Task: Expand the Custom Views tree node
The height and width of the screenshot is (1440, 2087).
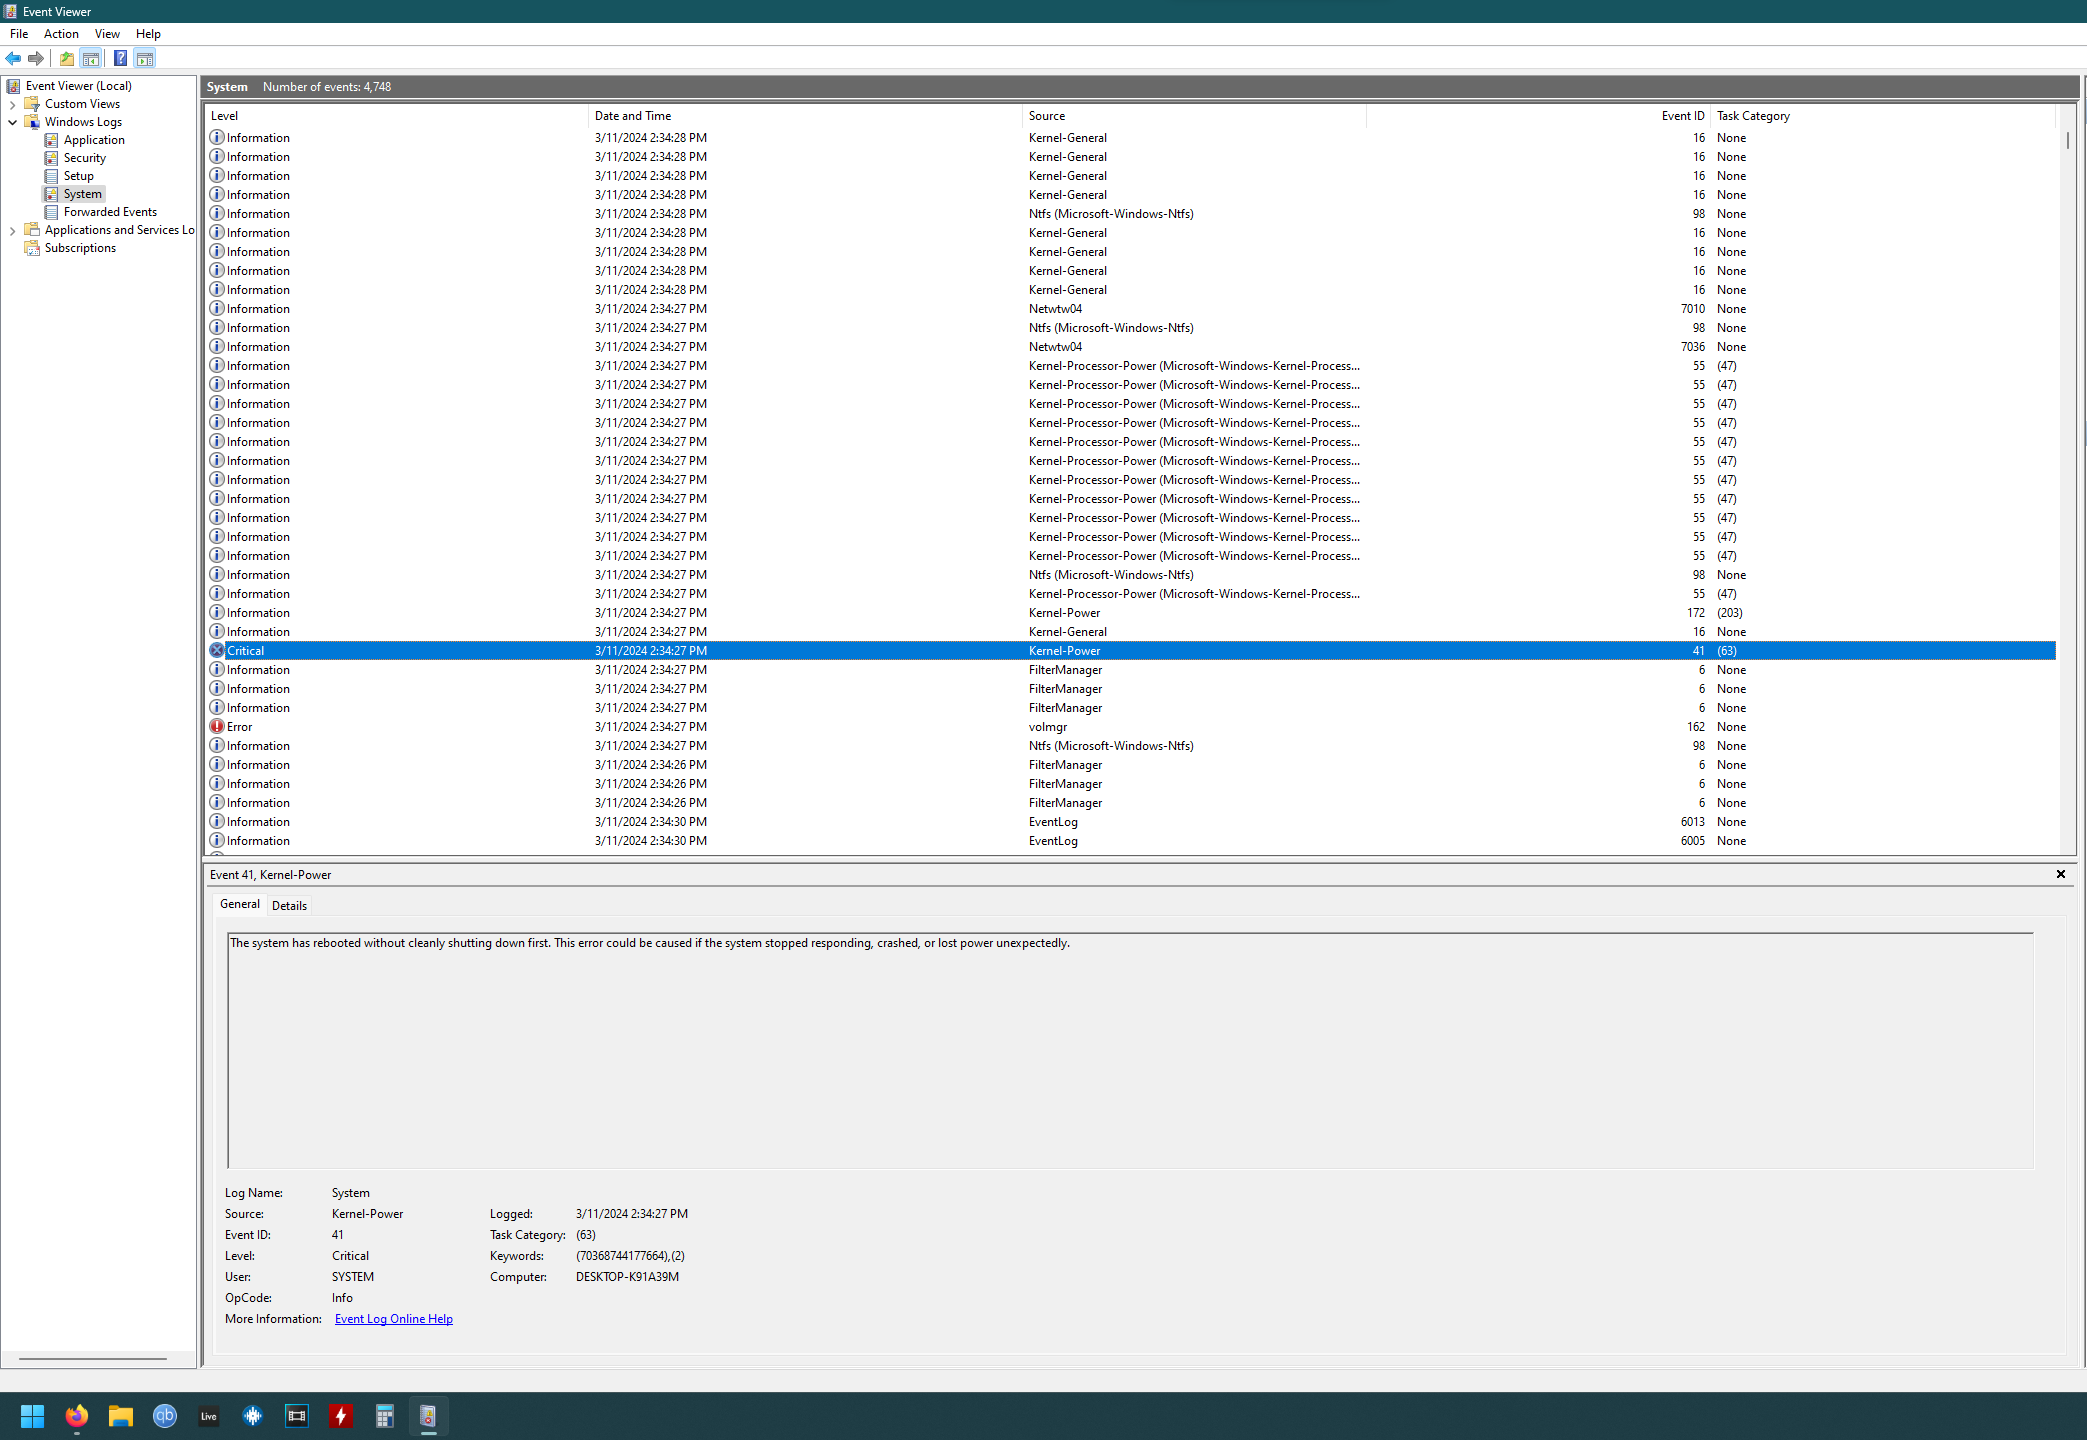Action: [12, 104]
